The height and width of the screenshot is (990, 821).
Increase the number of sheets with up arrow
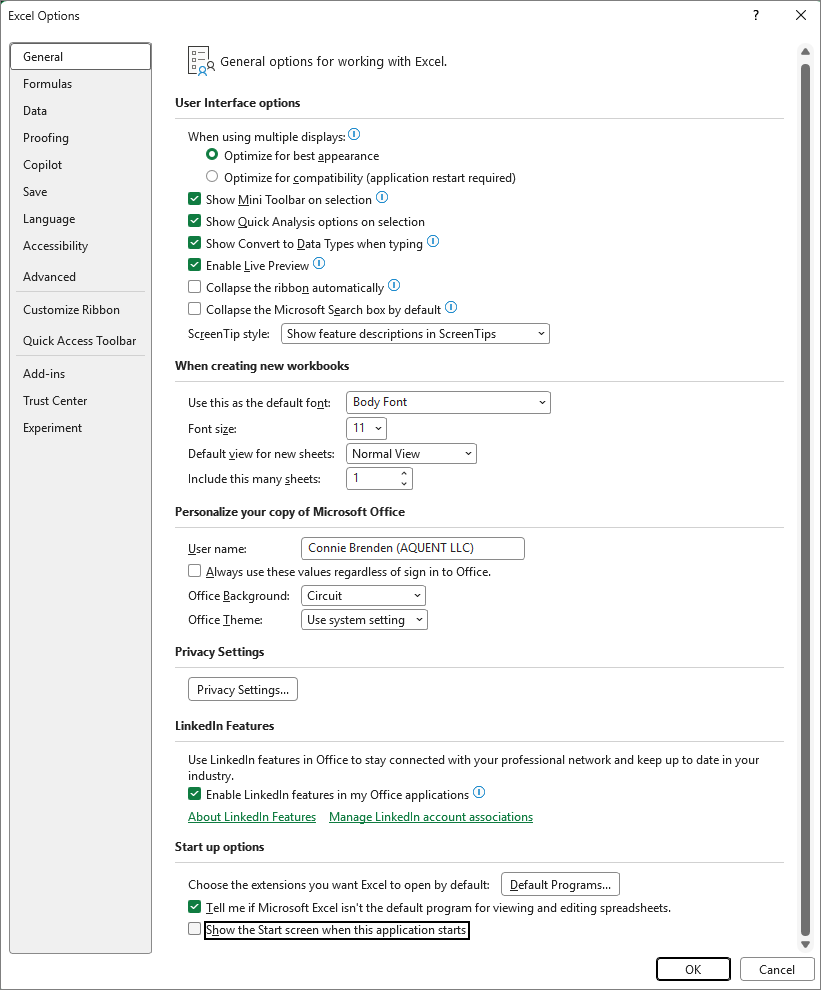(x=404, y=473)
